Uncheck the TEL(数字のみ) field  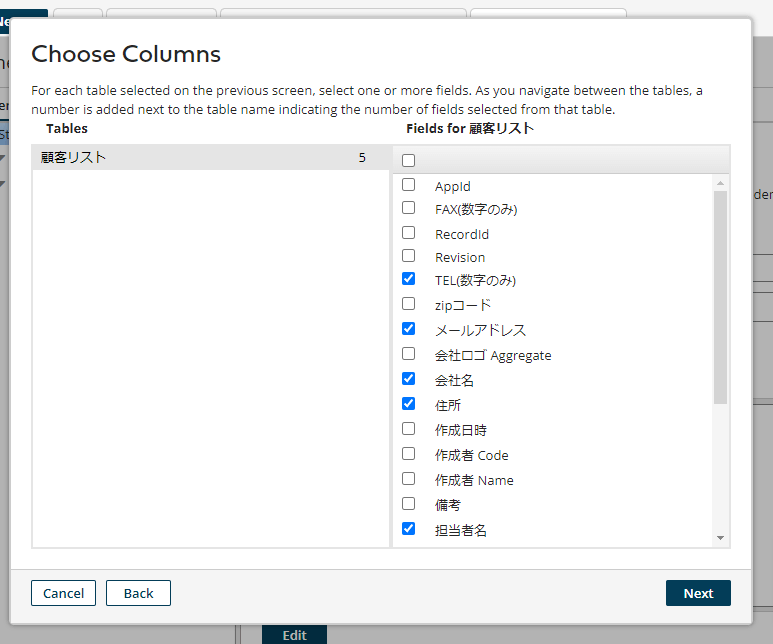408,279
